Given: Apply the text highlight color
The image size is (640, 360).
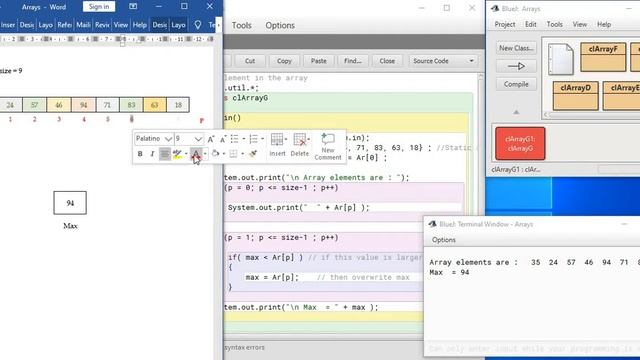Looking at the screenshot, I should tap(177, 154).
